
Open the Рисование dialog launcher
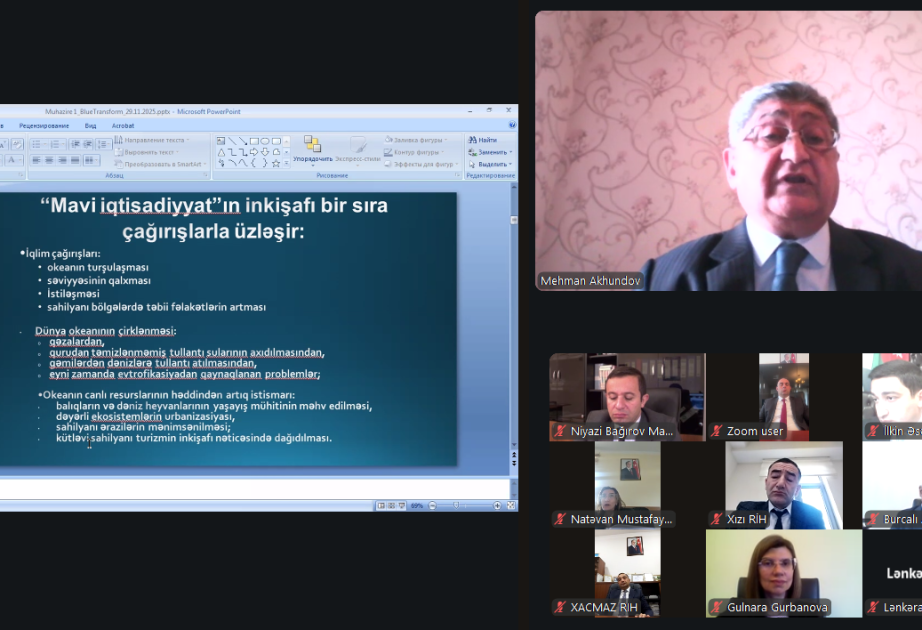[x=457, y=175]
